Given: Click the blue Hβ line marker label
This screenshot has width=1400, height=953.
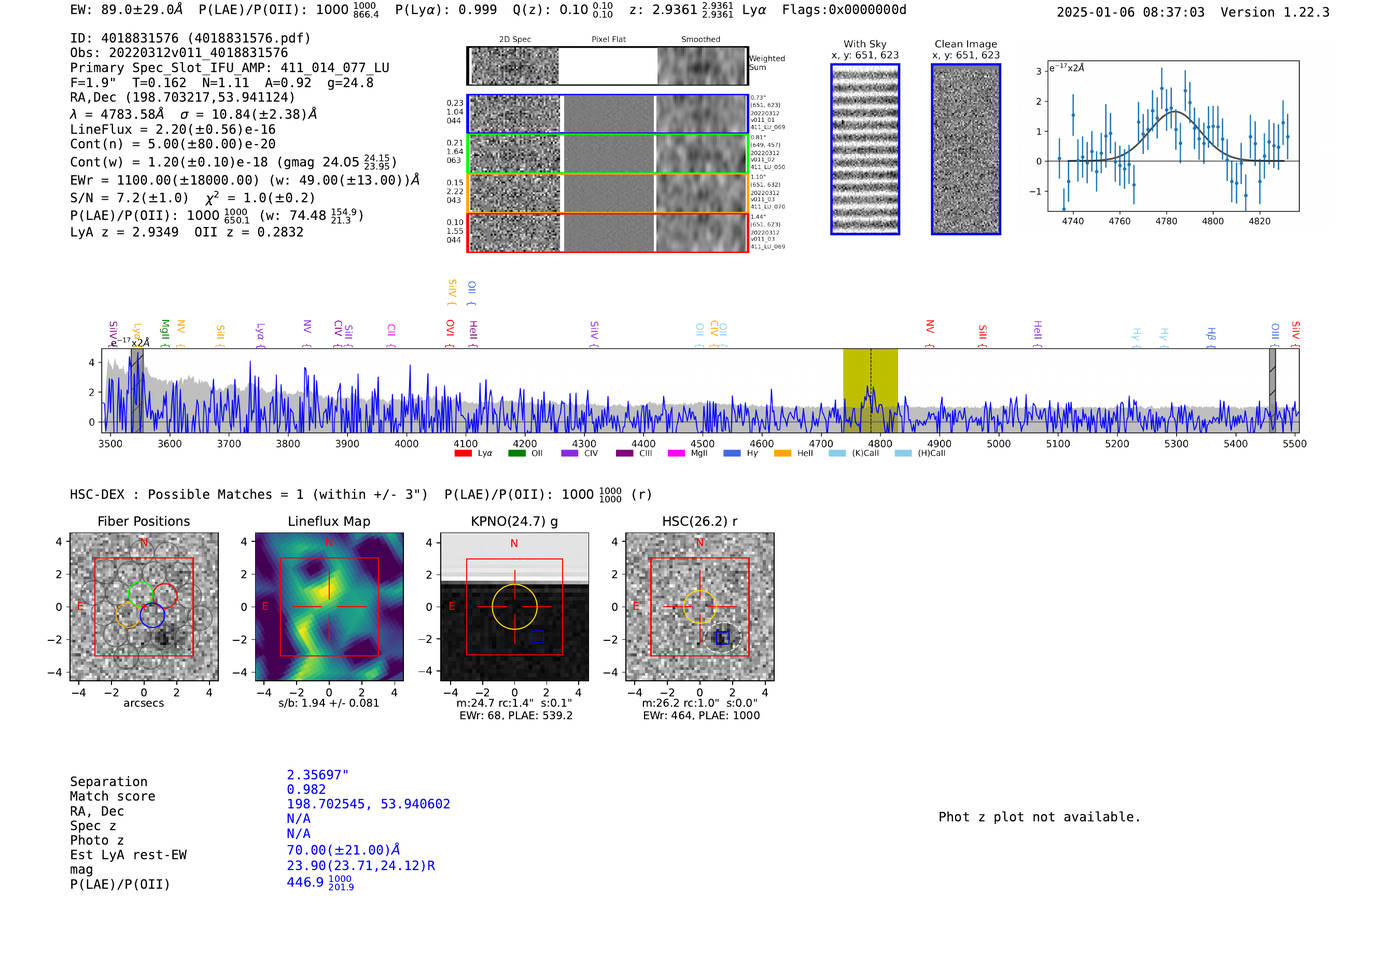Looking at the screenshot, I should [1211, 333].
